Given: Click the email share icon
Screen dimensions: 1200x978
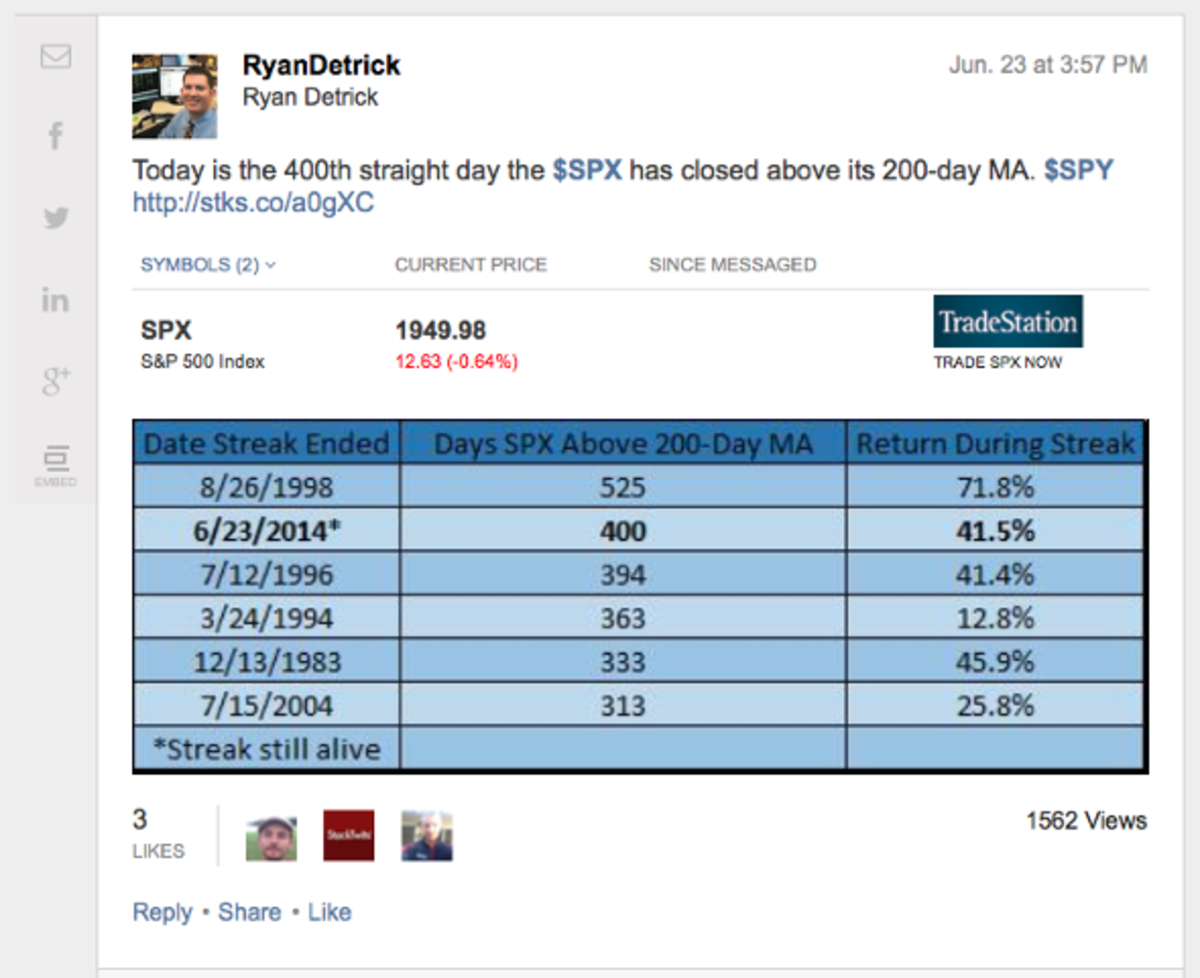Looking at the screenshot, I should click(56, 56).
